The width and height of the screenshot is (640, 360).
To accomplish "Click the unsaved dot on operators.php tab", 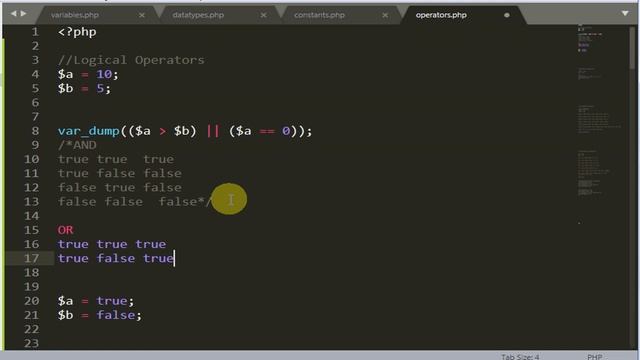I will coord(507,15).
